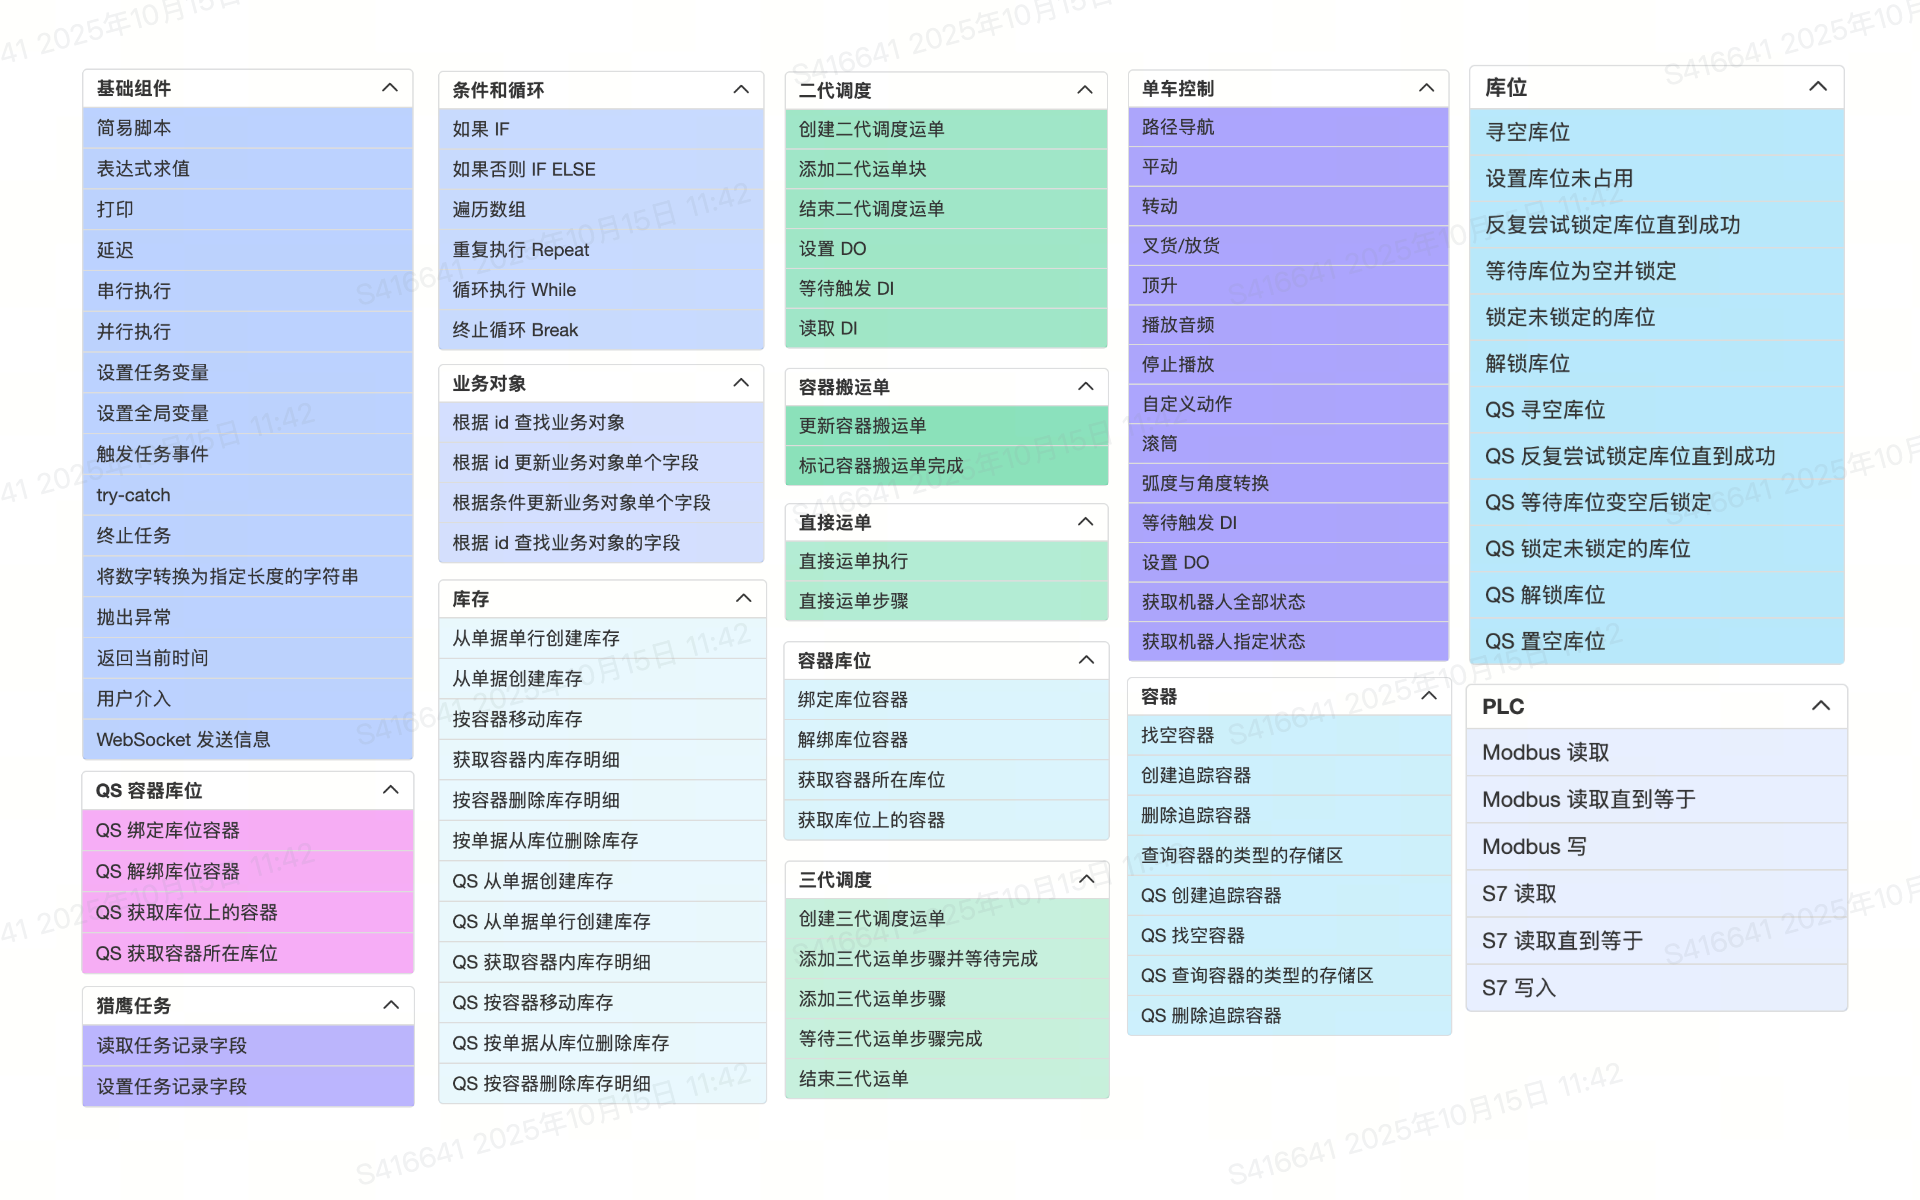The height and width of the screenshot is (1200, 1920).
Task: Collapse the 容器搬运单 group arrow
Action: 1086,386
